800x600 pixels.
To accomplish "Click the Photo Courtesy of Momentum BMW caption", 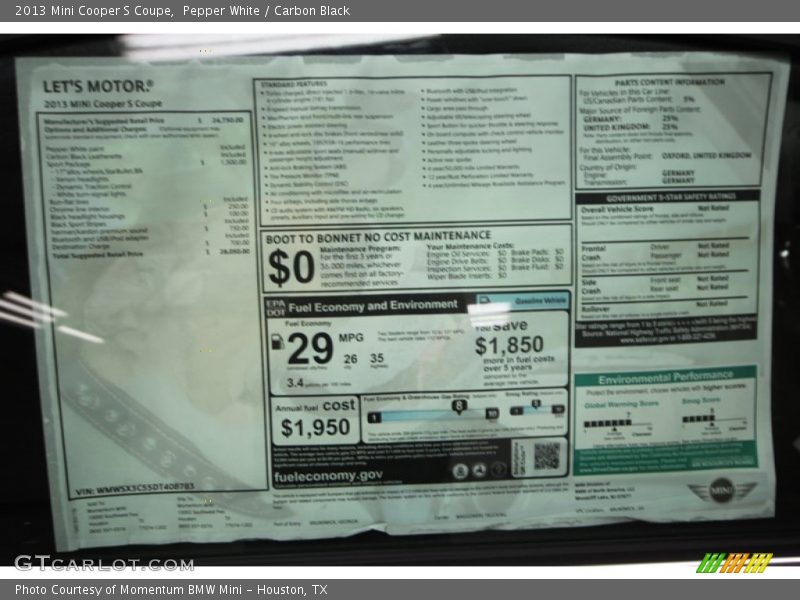I will pos(171,590).
